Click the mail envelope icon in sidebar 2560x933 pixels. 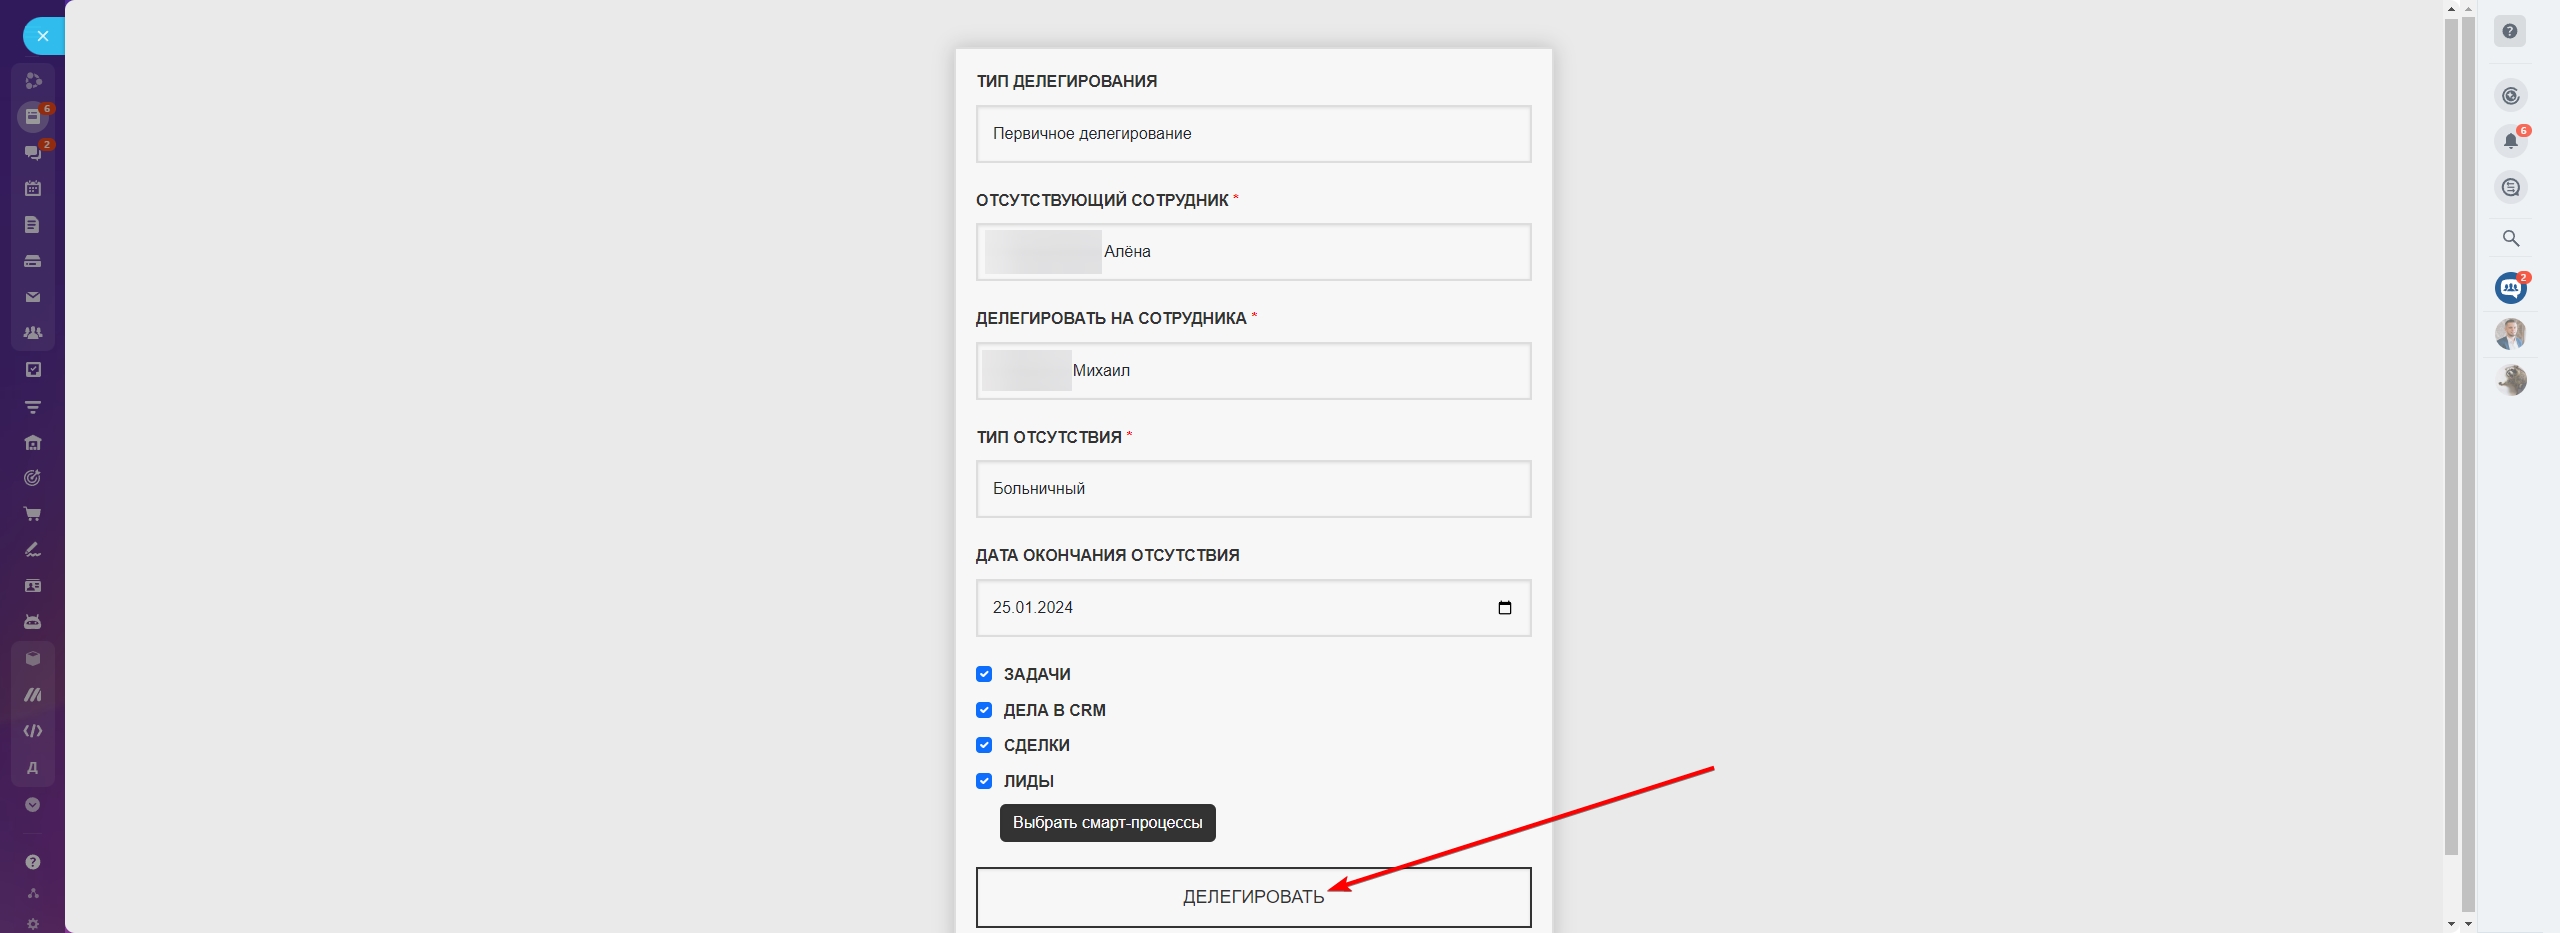(33, 297)
